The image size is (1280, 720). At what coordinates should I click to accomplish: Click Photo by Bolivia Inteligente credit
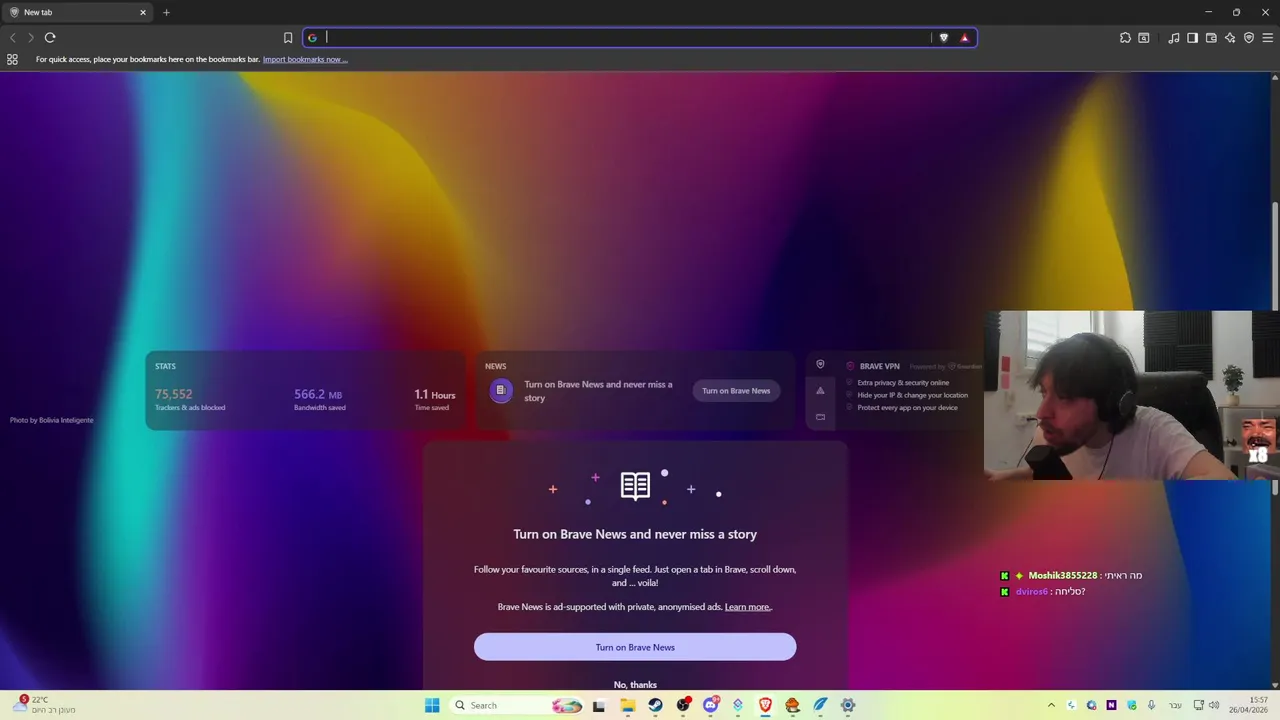pos(51,420)
